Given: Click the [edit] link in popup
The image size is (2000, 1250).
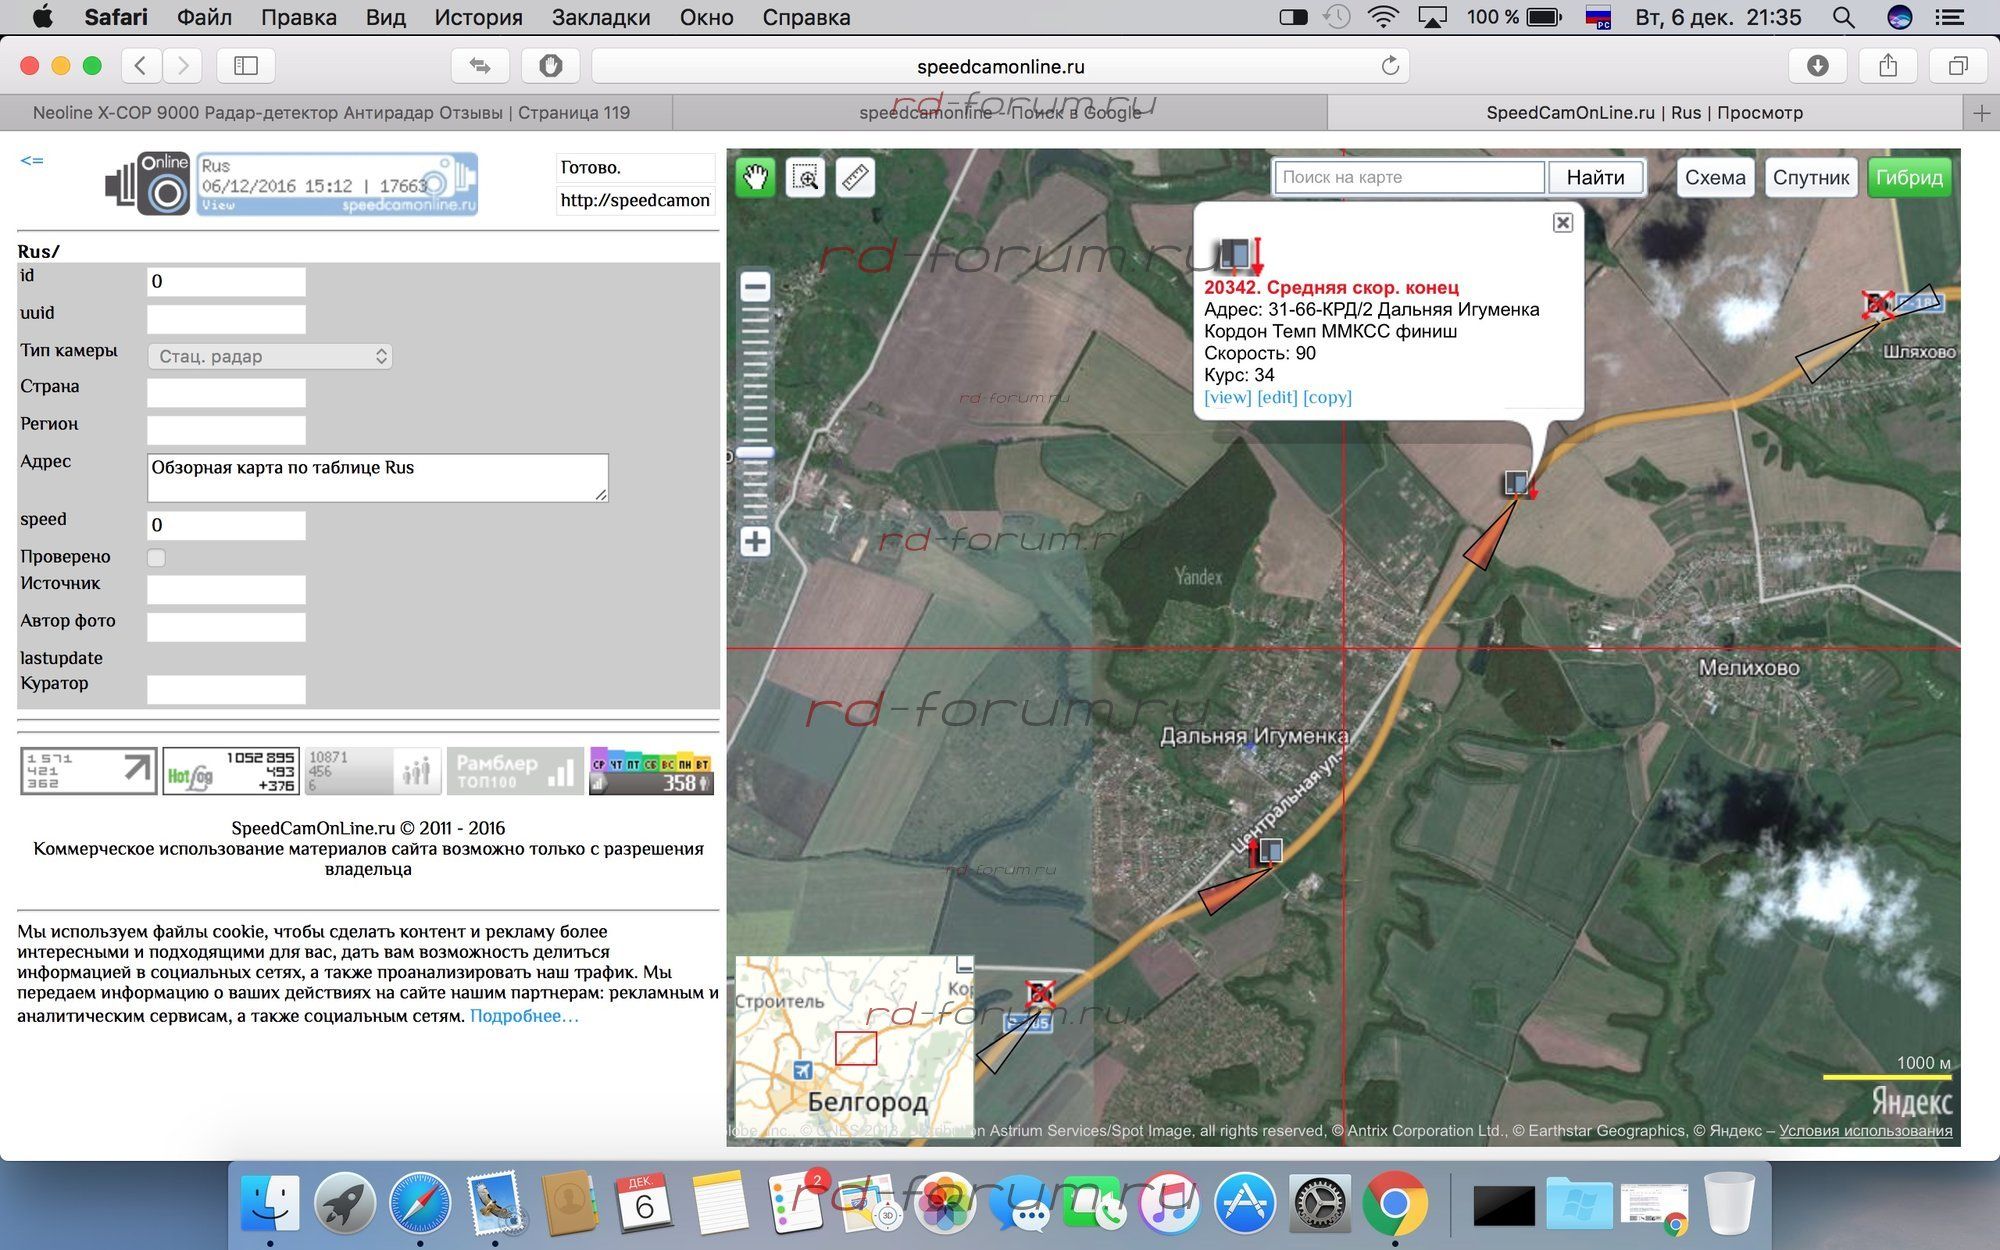Looking at the screenshot, I should [1277, 397].
